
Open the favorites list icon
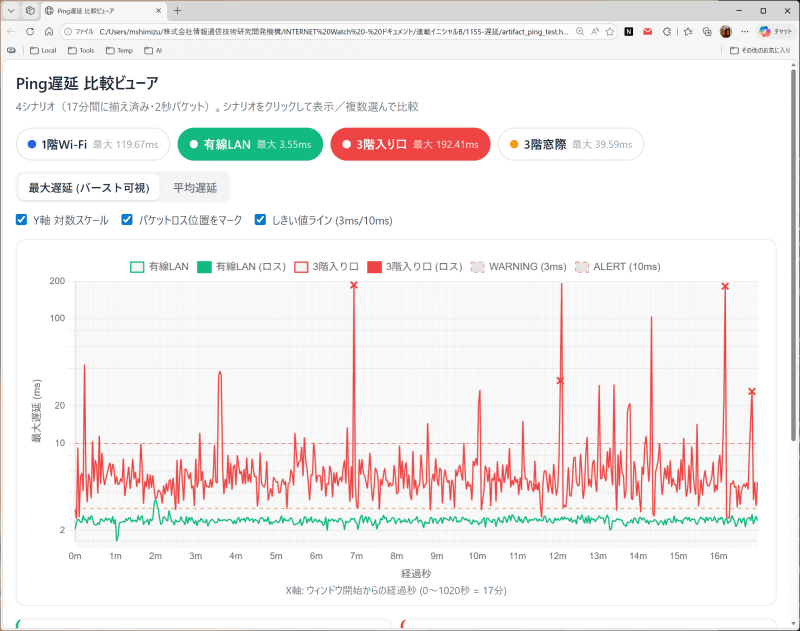coord(688,32)
